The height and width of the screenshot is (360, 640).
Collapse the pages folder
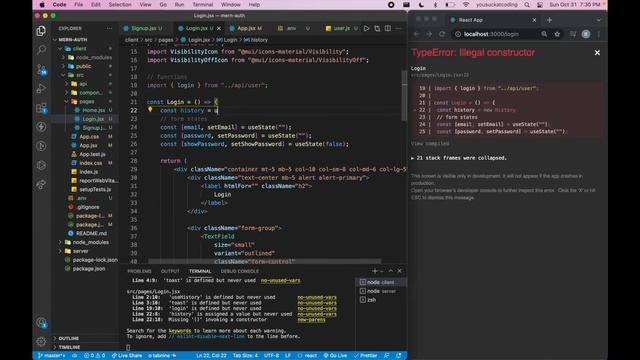click(x=87, y=101)
